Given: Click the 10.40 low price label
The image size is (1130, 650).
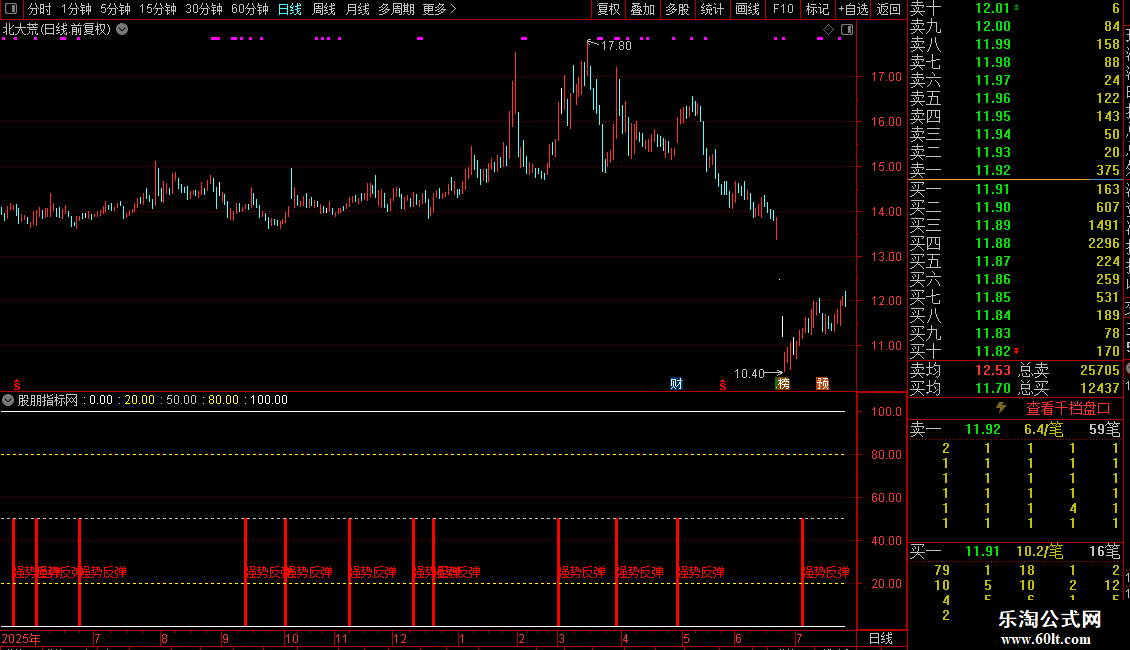Looking at the screenshot, I should coord(749,373).
